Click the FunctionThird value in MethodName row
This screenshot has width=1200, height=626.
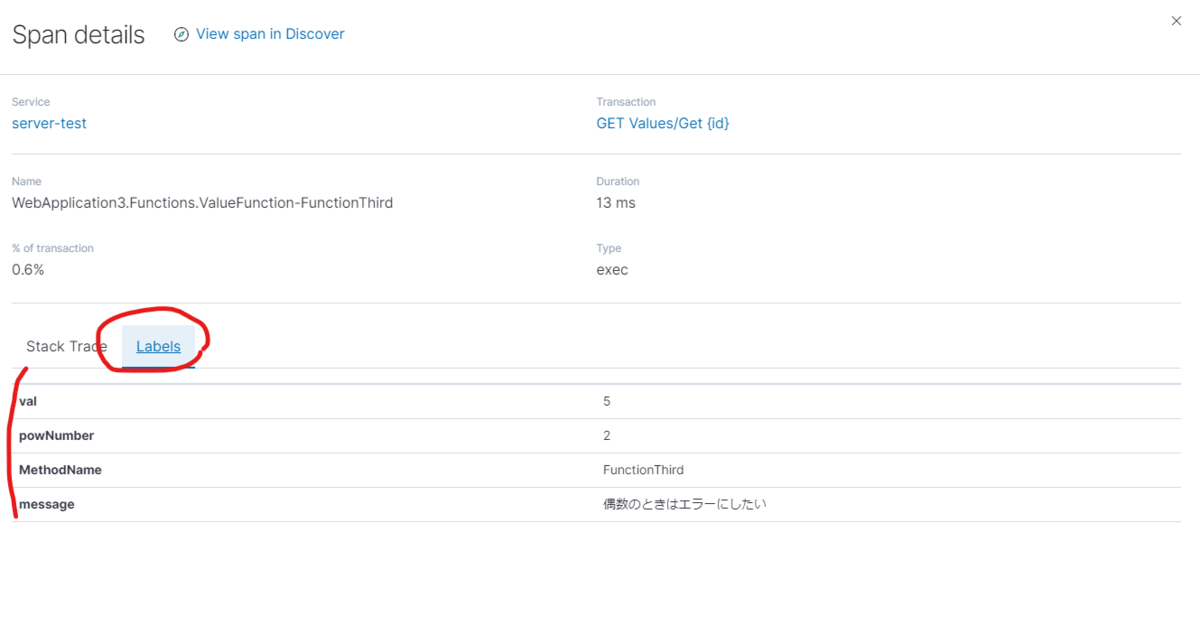coord(643,470)
